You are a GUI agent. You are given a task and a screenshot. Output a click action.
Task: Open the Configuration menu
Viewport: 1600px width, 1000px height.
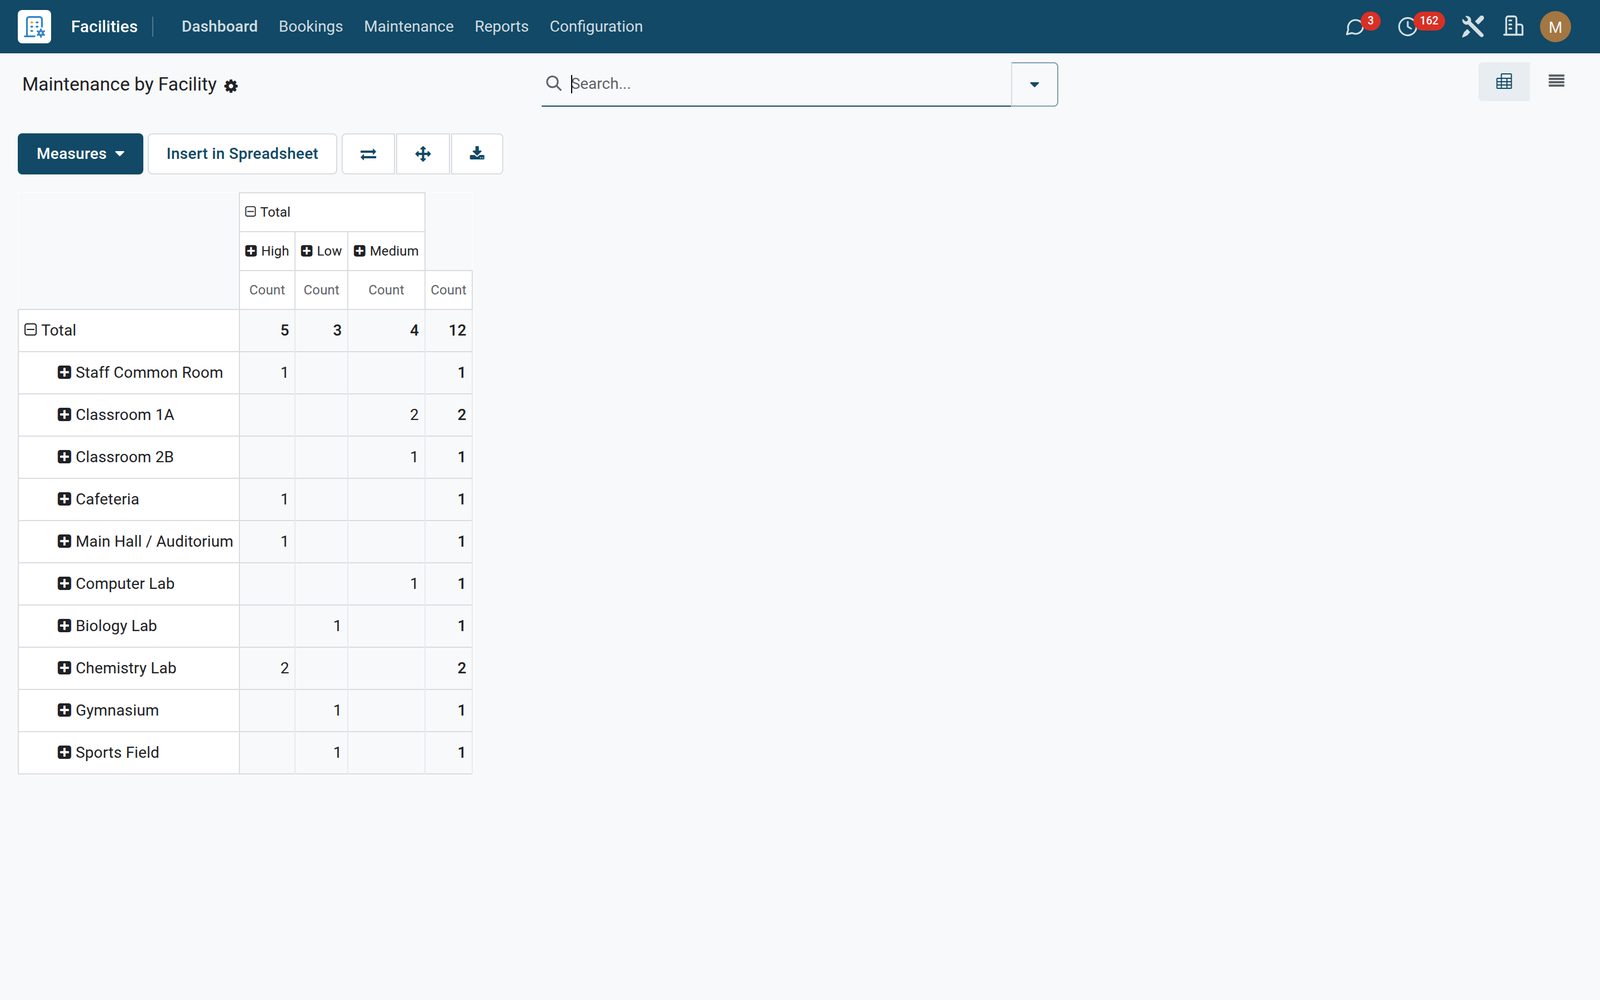(x=596, y=27)
